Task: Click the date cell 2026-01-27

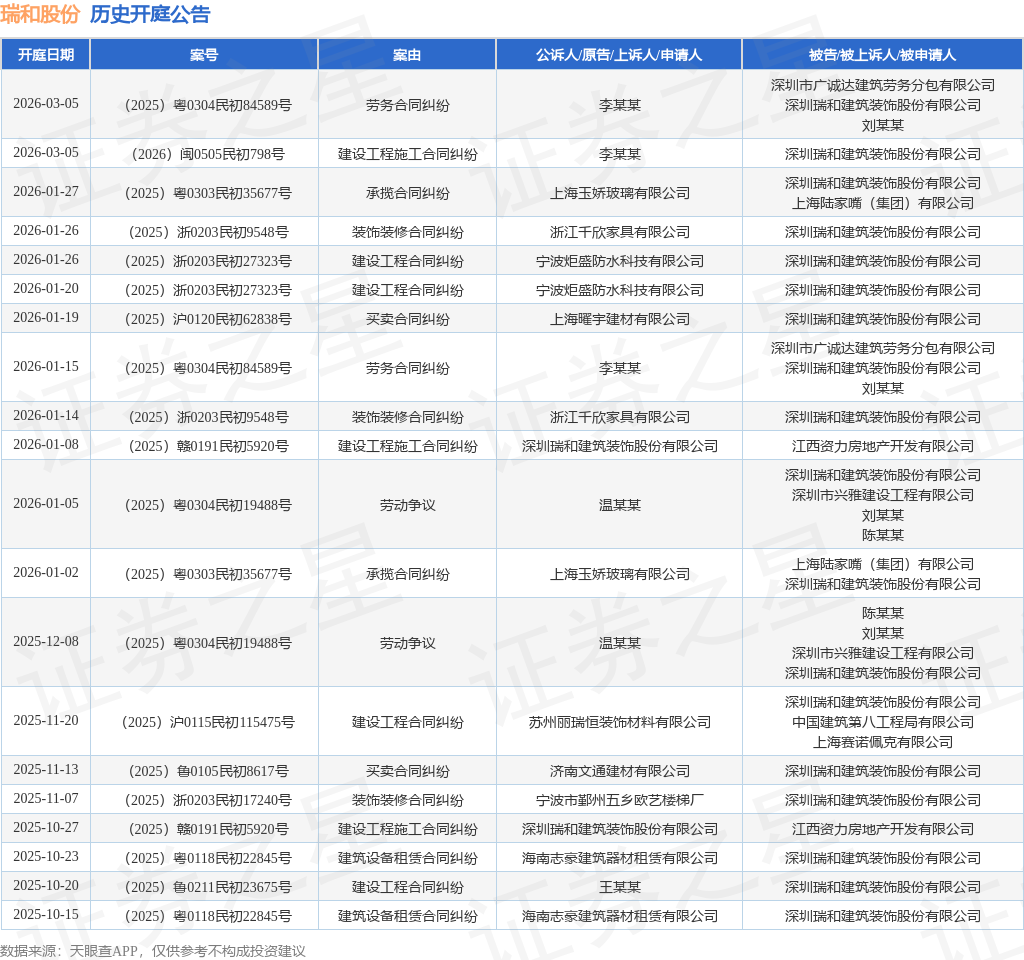Action: (46, 192)
